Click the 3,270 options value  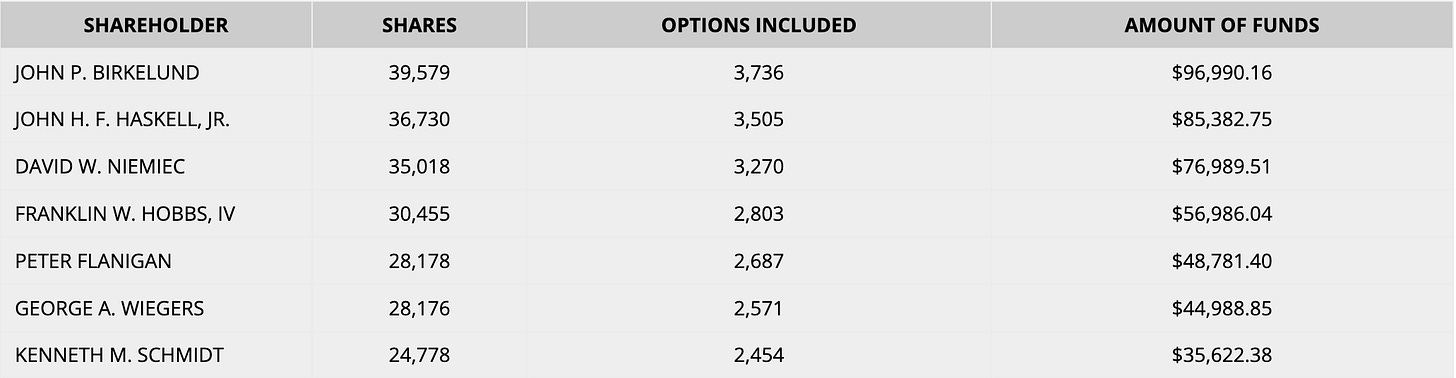tap(759, 167)
